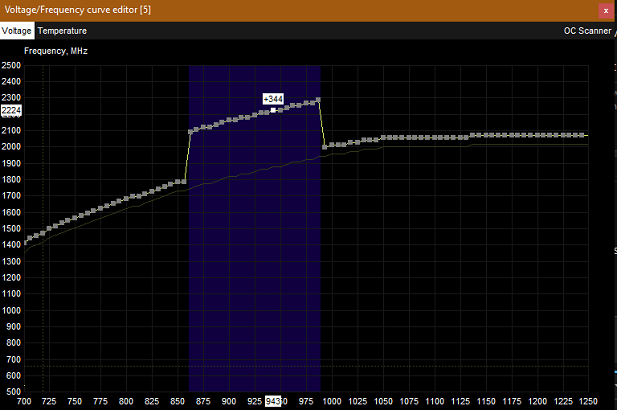Click the 850 label on the voltage axis

(x=177, y=401)
